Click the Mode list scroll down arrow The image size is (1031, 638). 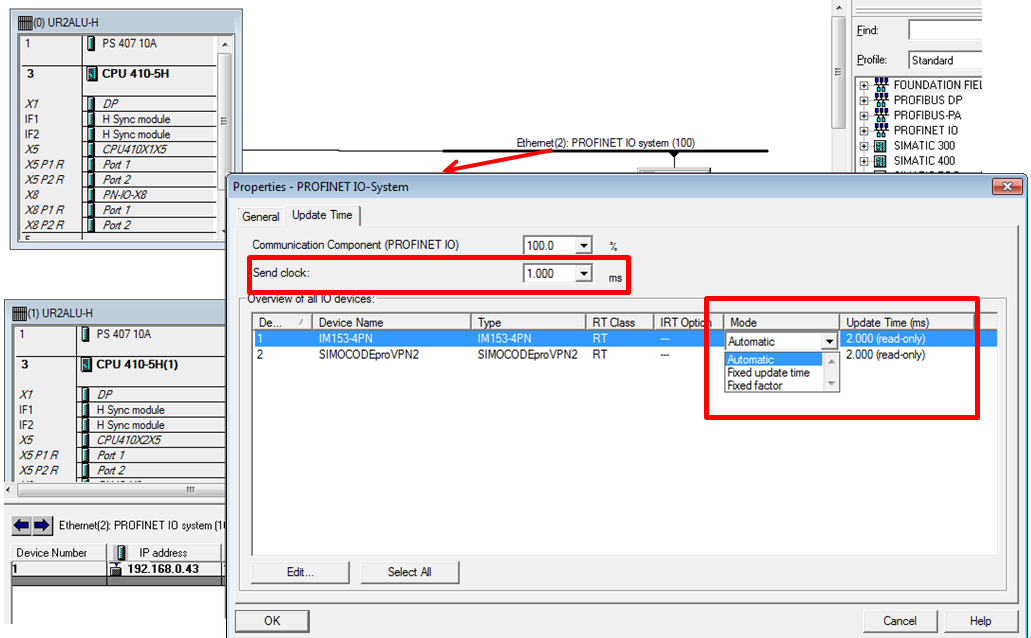[x=831, y=384]
